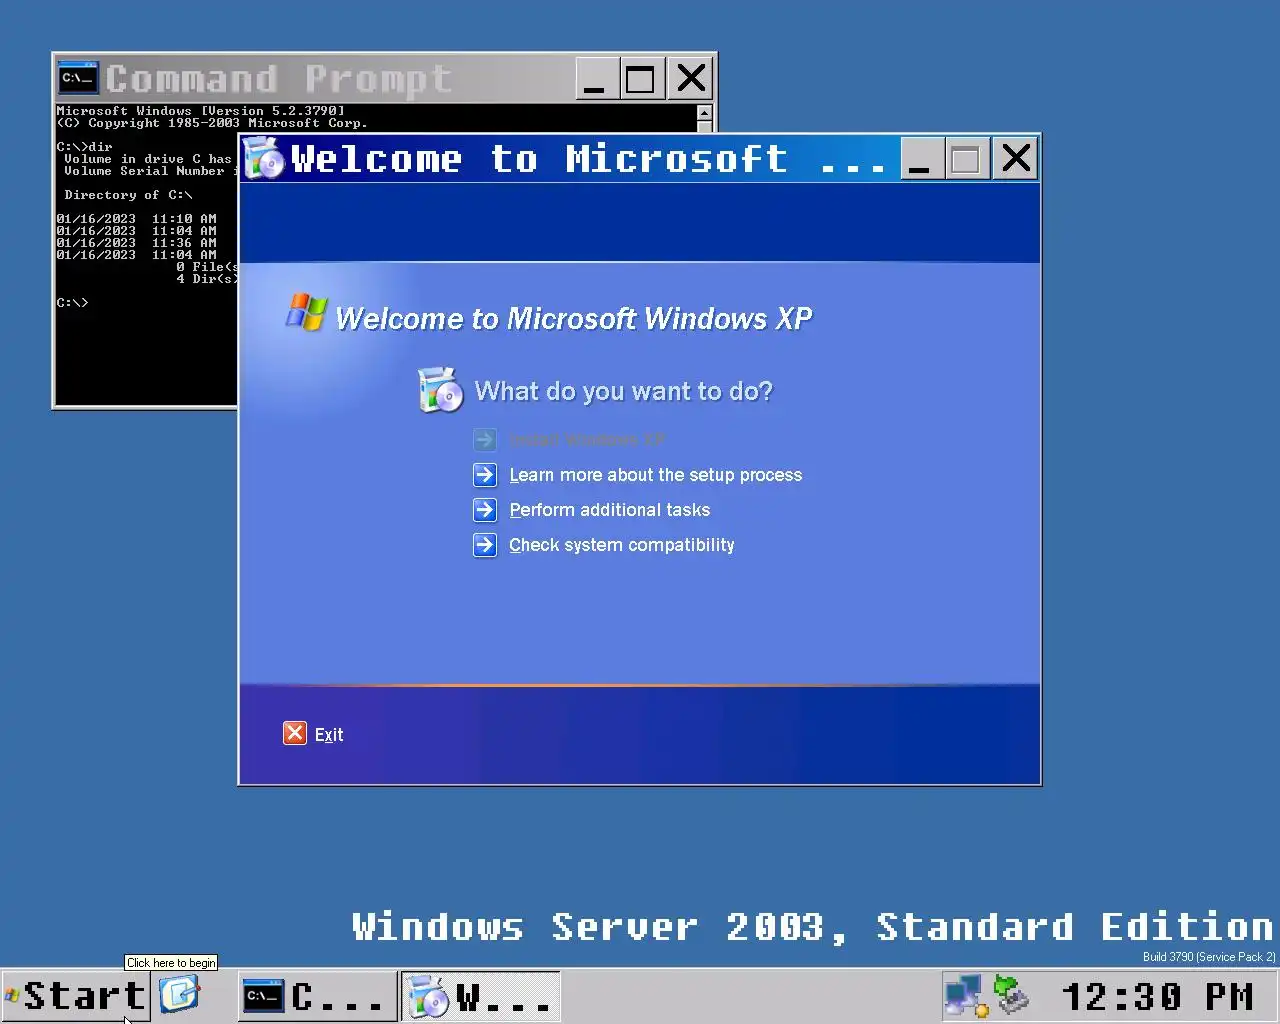Screen dimensions: 1280x1024
Task: Click the safely remove hardware tray icon
Action: pos(1010,996)
